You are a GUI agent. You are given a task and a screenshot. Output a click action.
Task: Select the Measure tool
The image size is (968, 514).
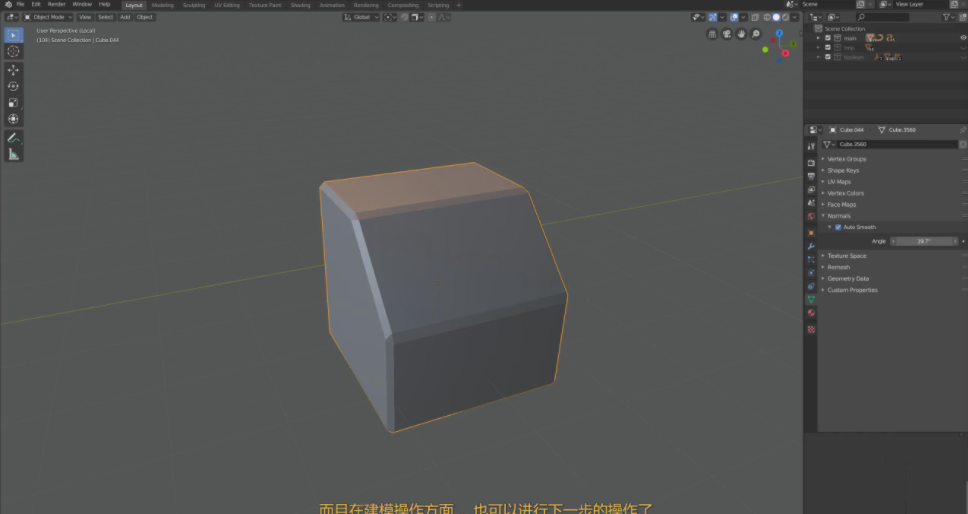(13, 154)
